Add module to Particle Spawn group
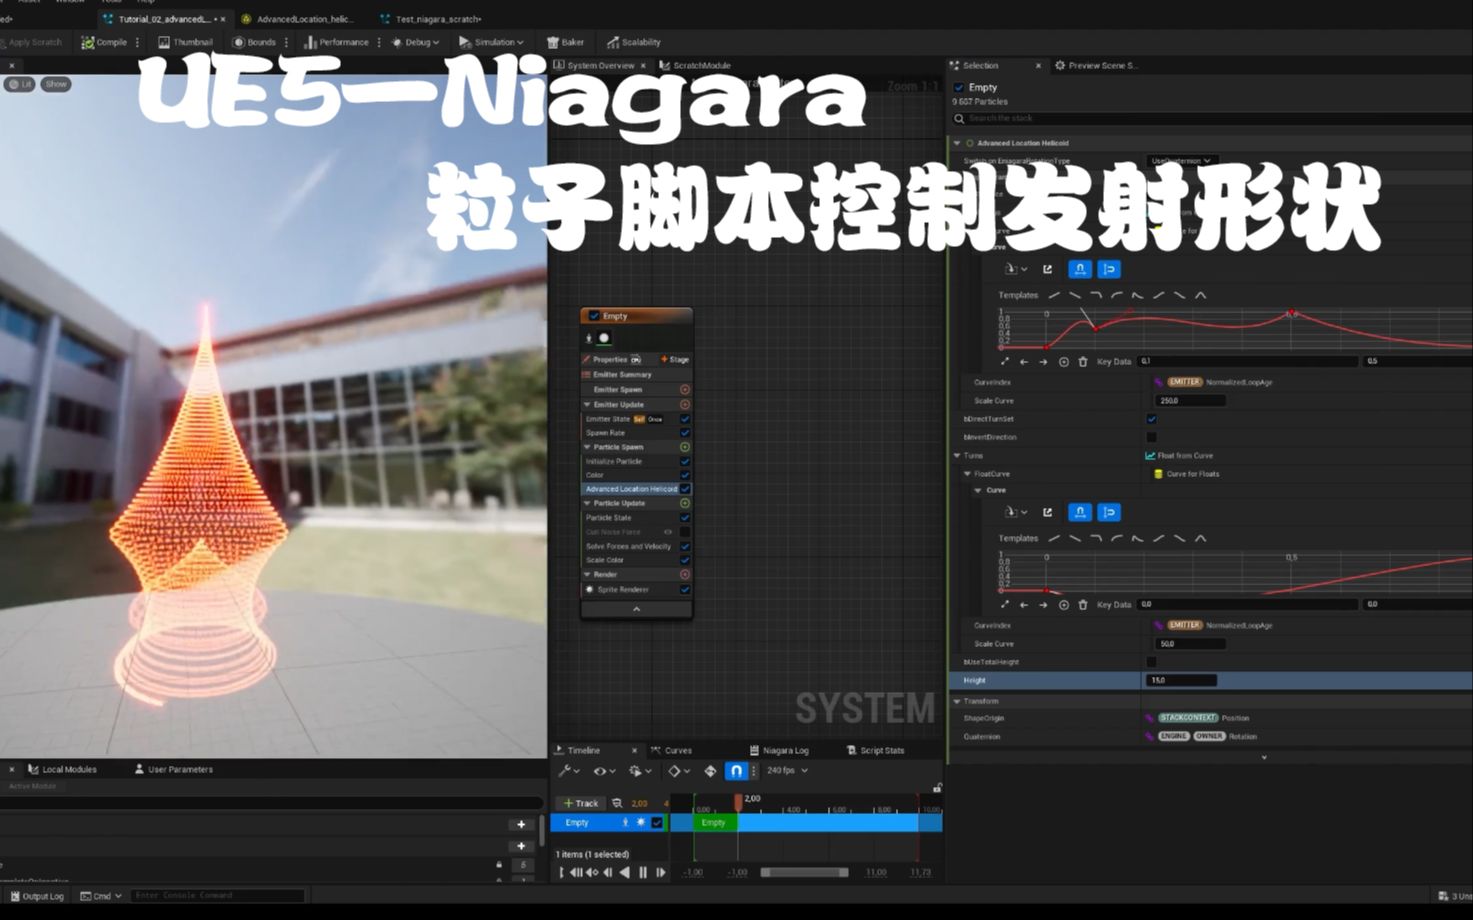 (685, 447)
